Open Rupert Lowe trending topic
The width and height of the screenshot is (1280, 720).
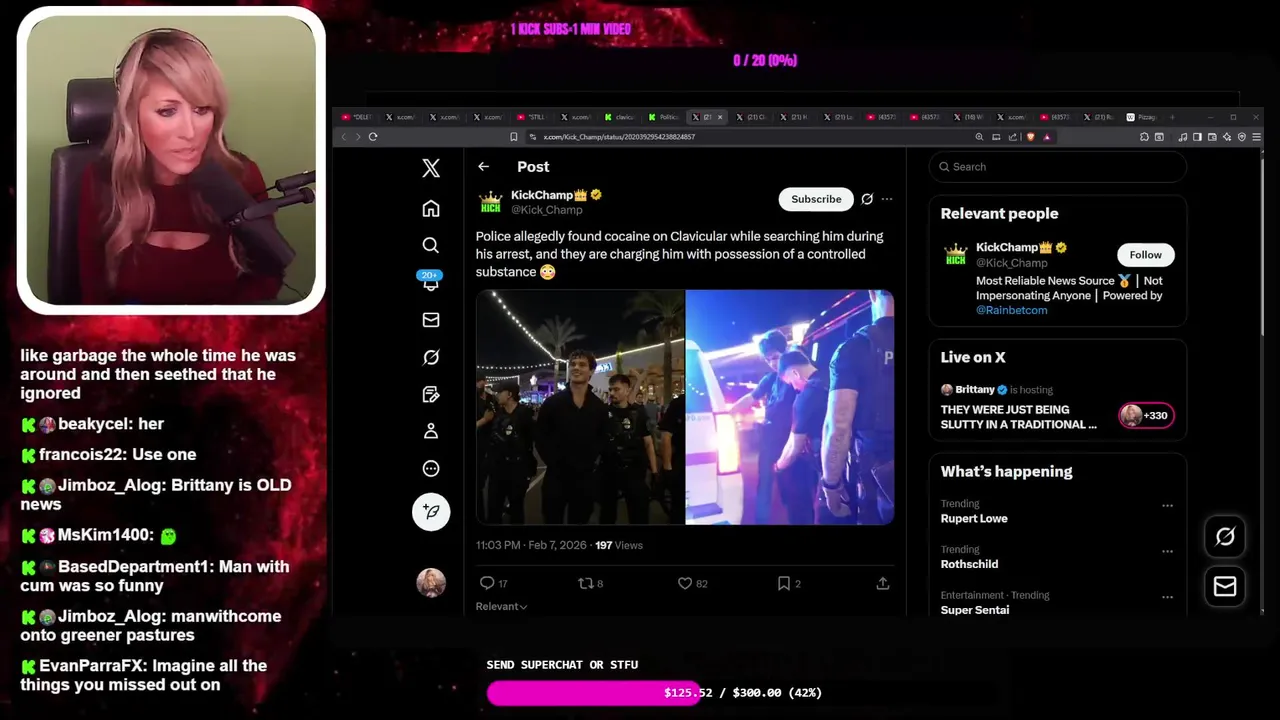[x=973, y=519]
